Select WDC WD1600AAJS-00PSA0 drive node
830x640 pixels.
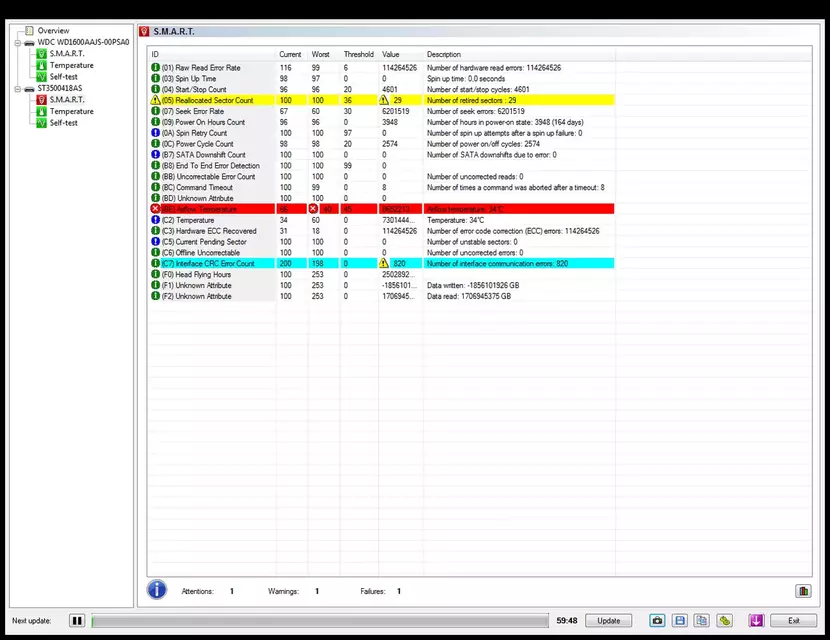tap(83, 42)
